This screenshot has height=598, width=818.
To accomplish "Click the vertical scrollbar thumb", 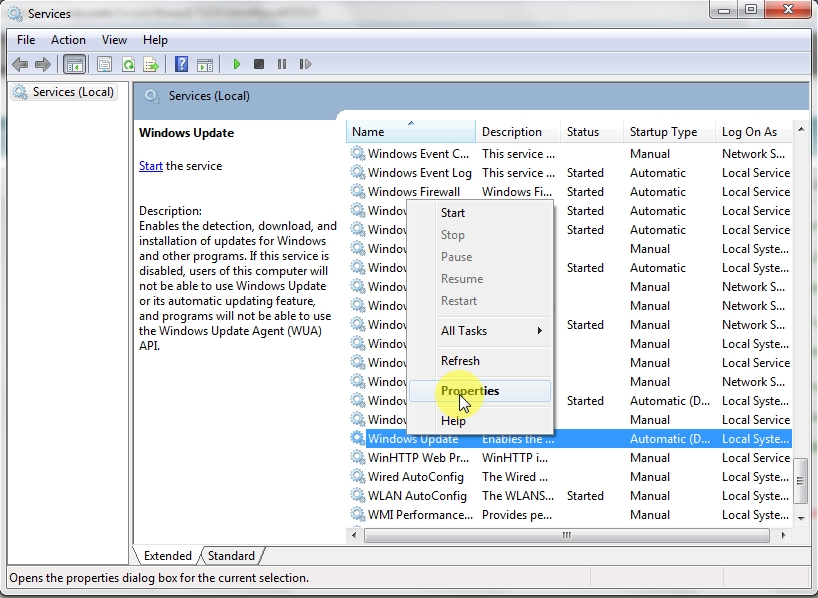I will pyautogui.click(x=801, y=481).
